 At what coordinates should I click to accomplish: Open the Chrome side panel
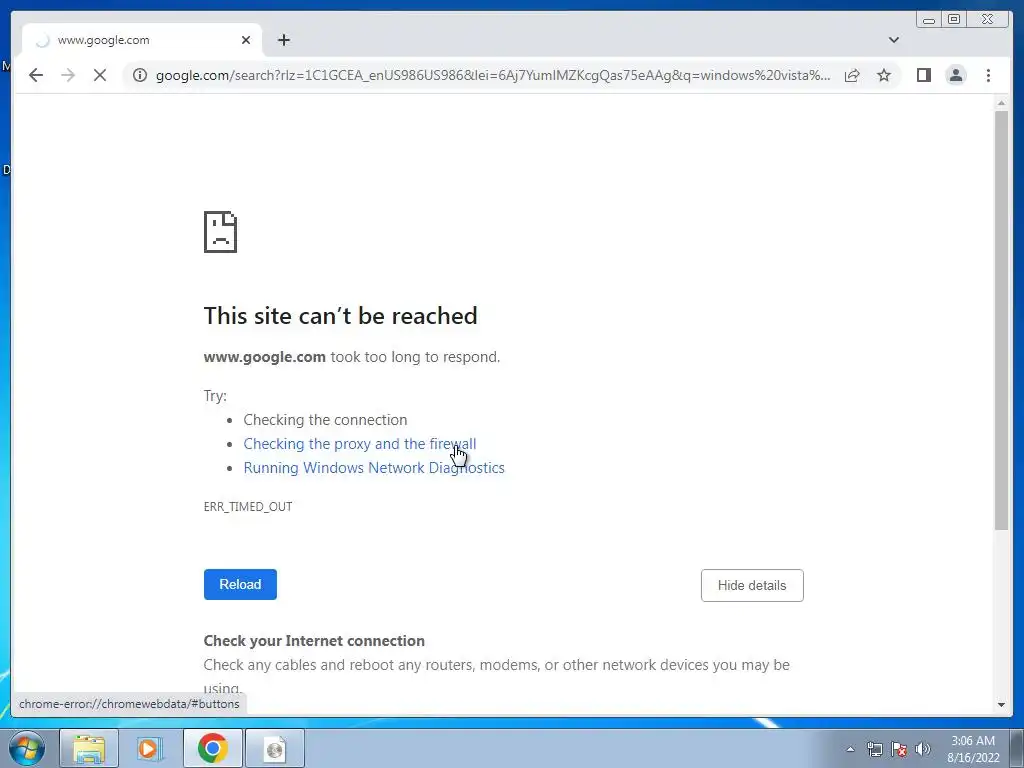tap(923, 75)
